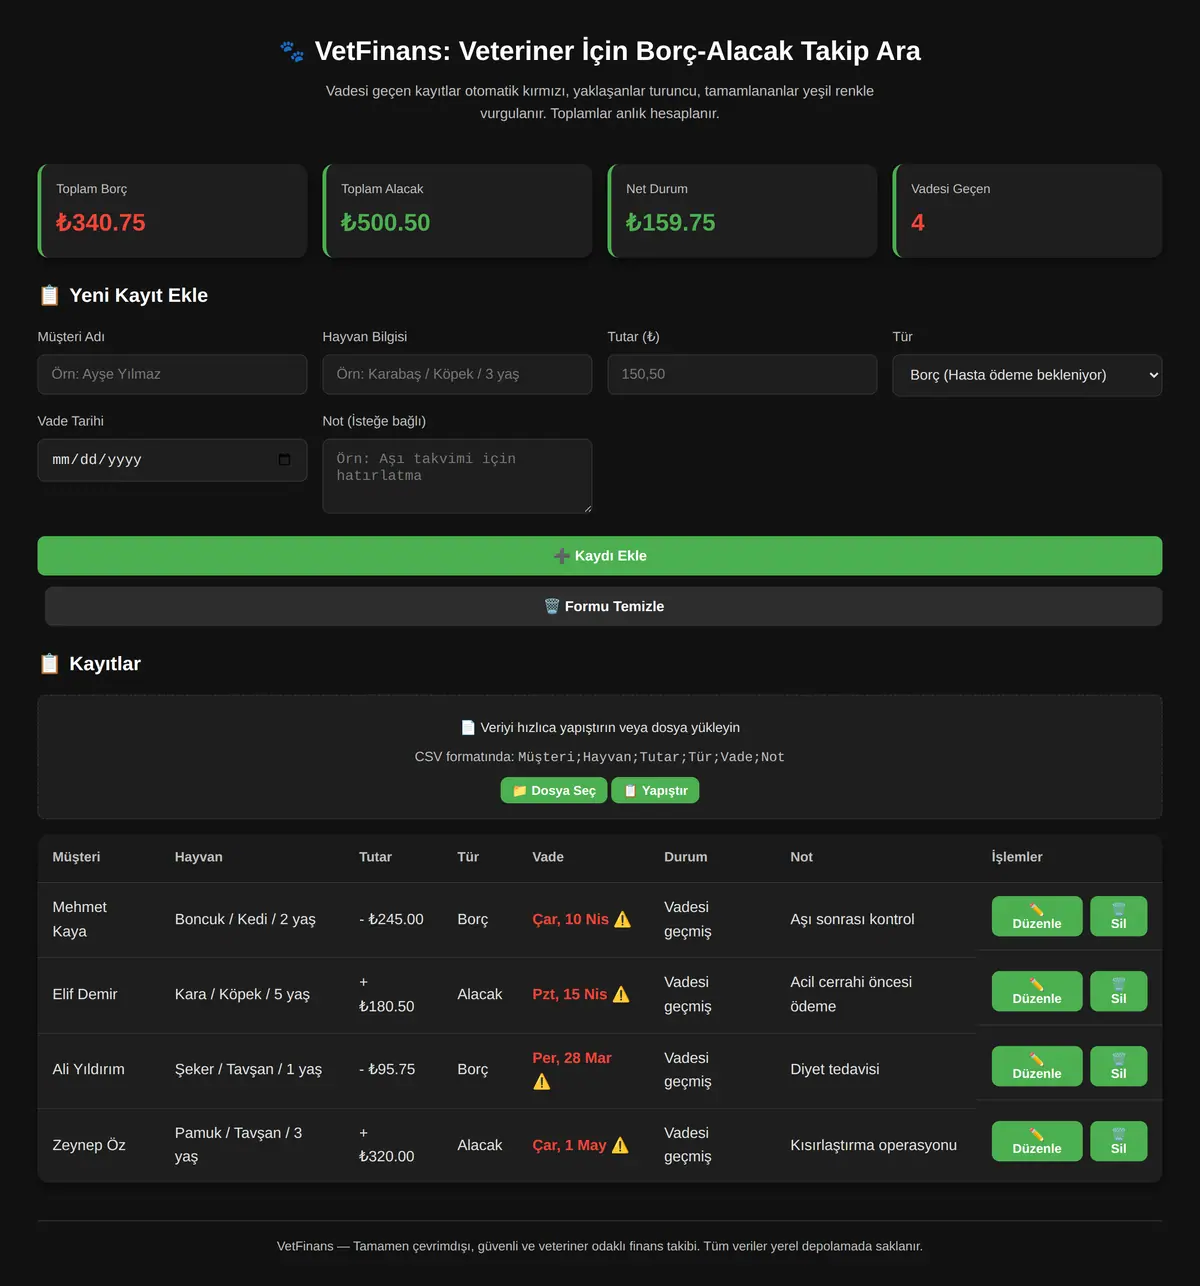This screenshot has height=1286, width=1200.
Task: Click the Not textarea
Action: pyautogui.click(x=457, y=476)
